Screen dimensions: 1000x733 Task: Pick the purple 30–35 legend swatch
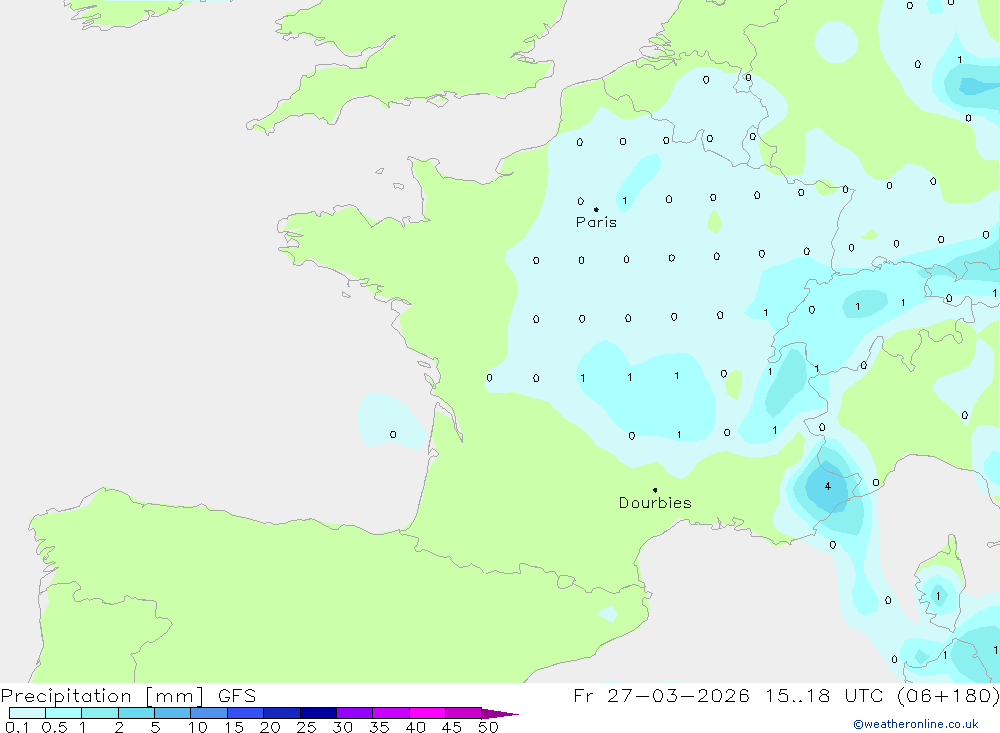354,713
